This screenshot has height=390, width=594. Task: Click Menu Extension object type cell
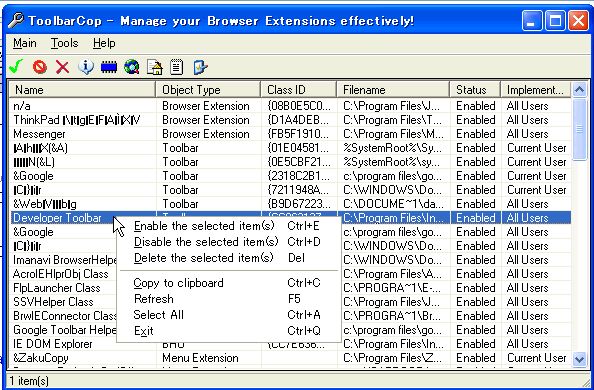(x=200, y=358)
